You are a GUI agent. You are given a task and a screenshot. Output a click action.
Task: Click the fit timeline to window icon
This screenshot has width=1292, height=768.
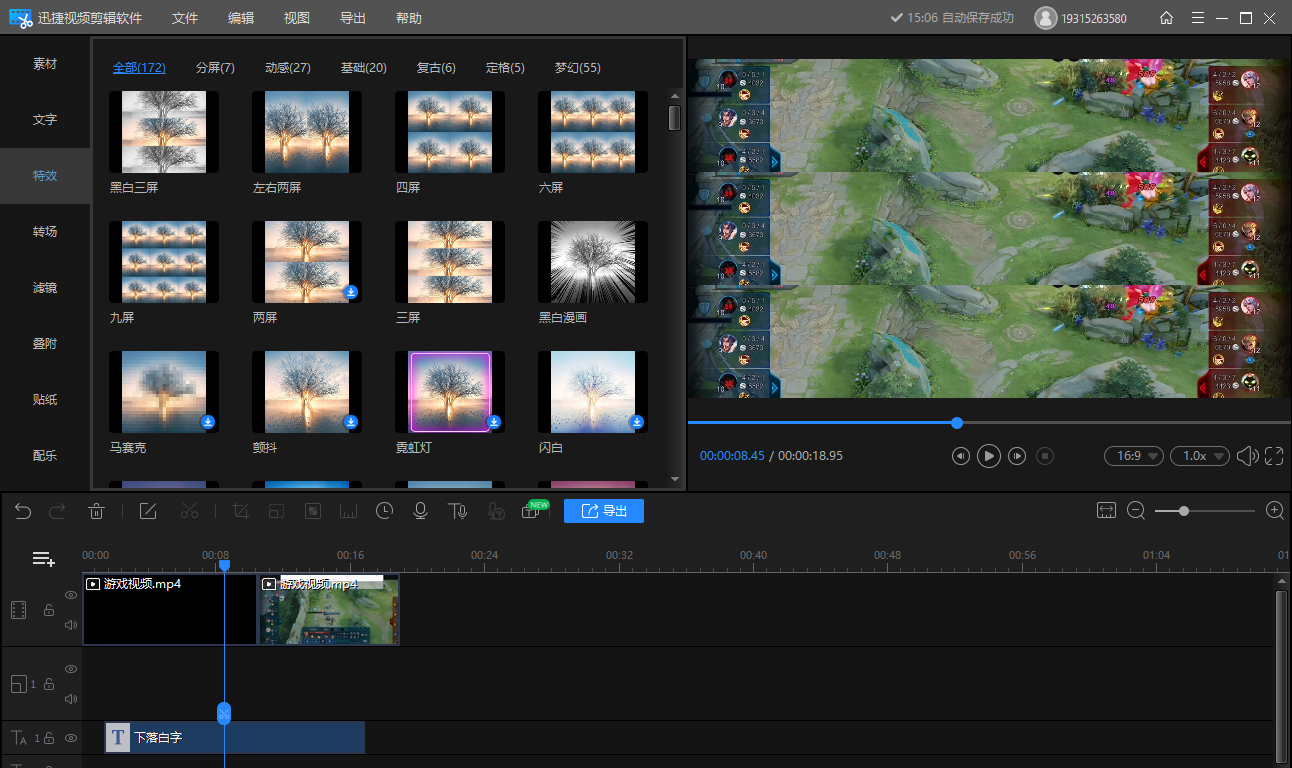coord(1106,510)
